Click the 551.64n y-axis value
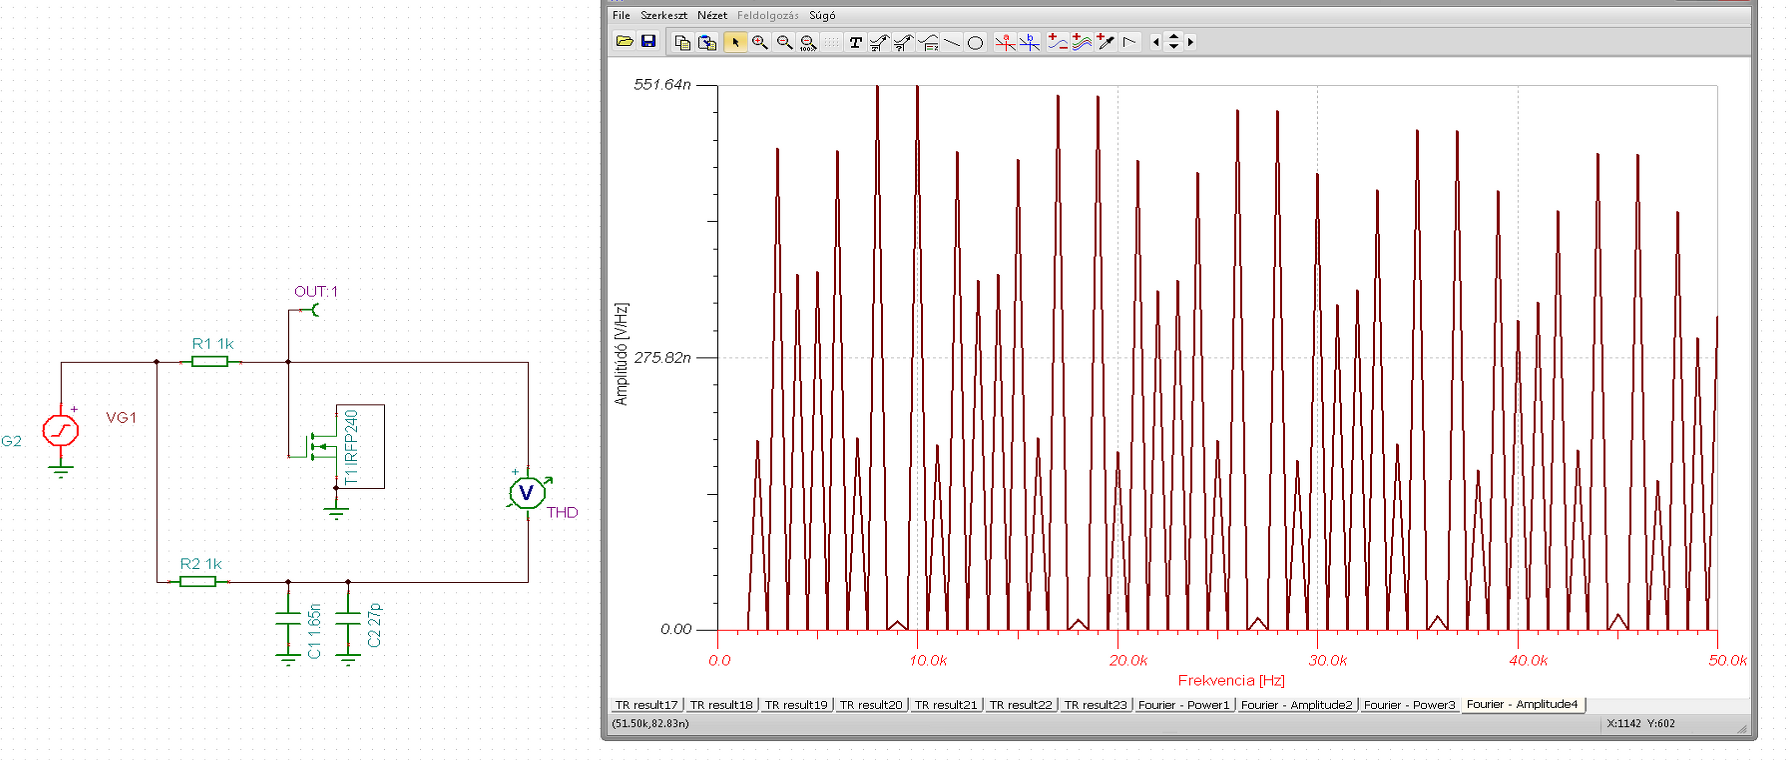Screen dimensions: 1788x760 662,85
